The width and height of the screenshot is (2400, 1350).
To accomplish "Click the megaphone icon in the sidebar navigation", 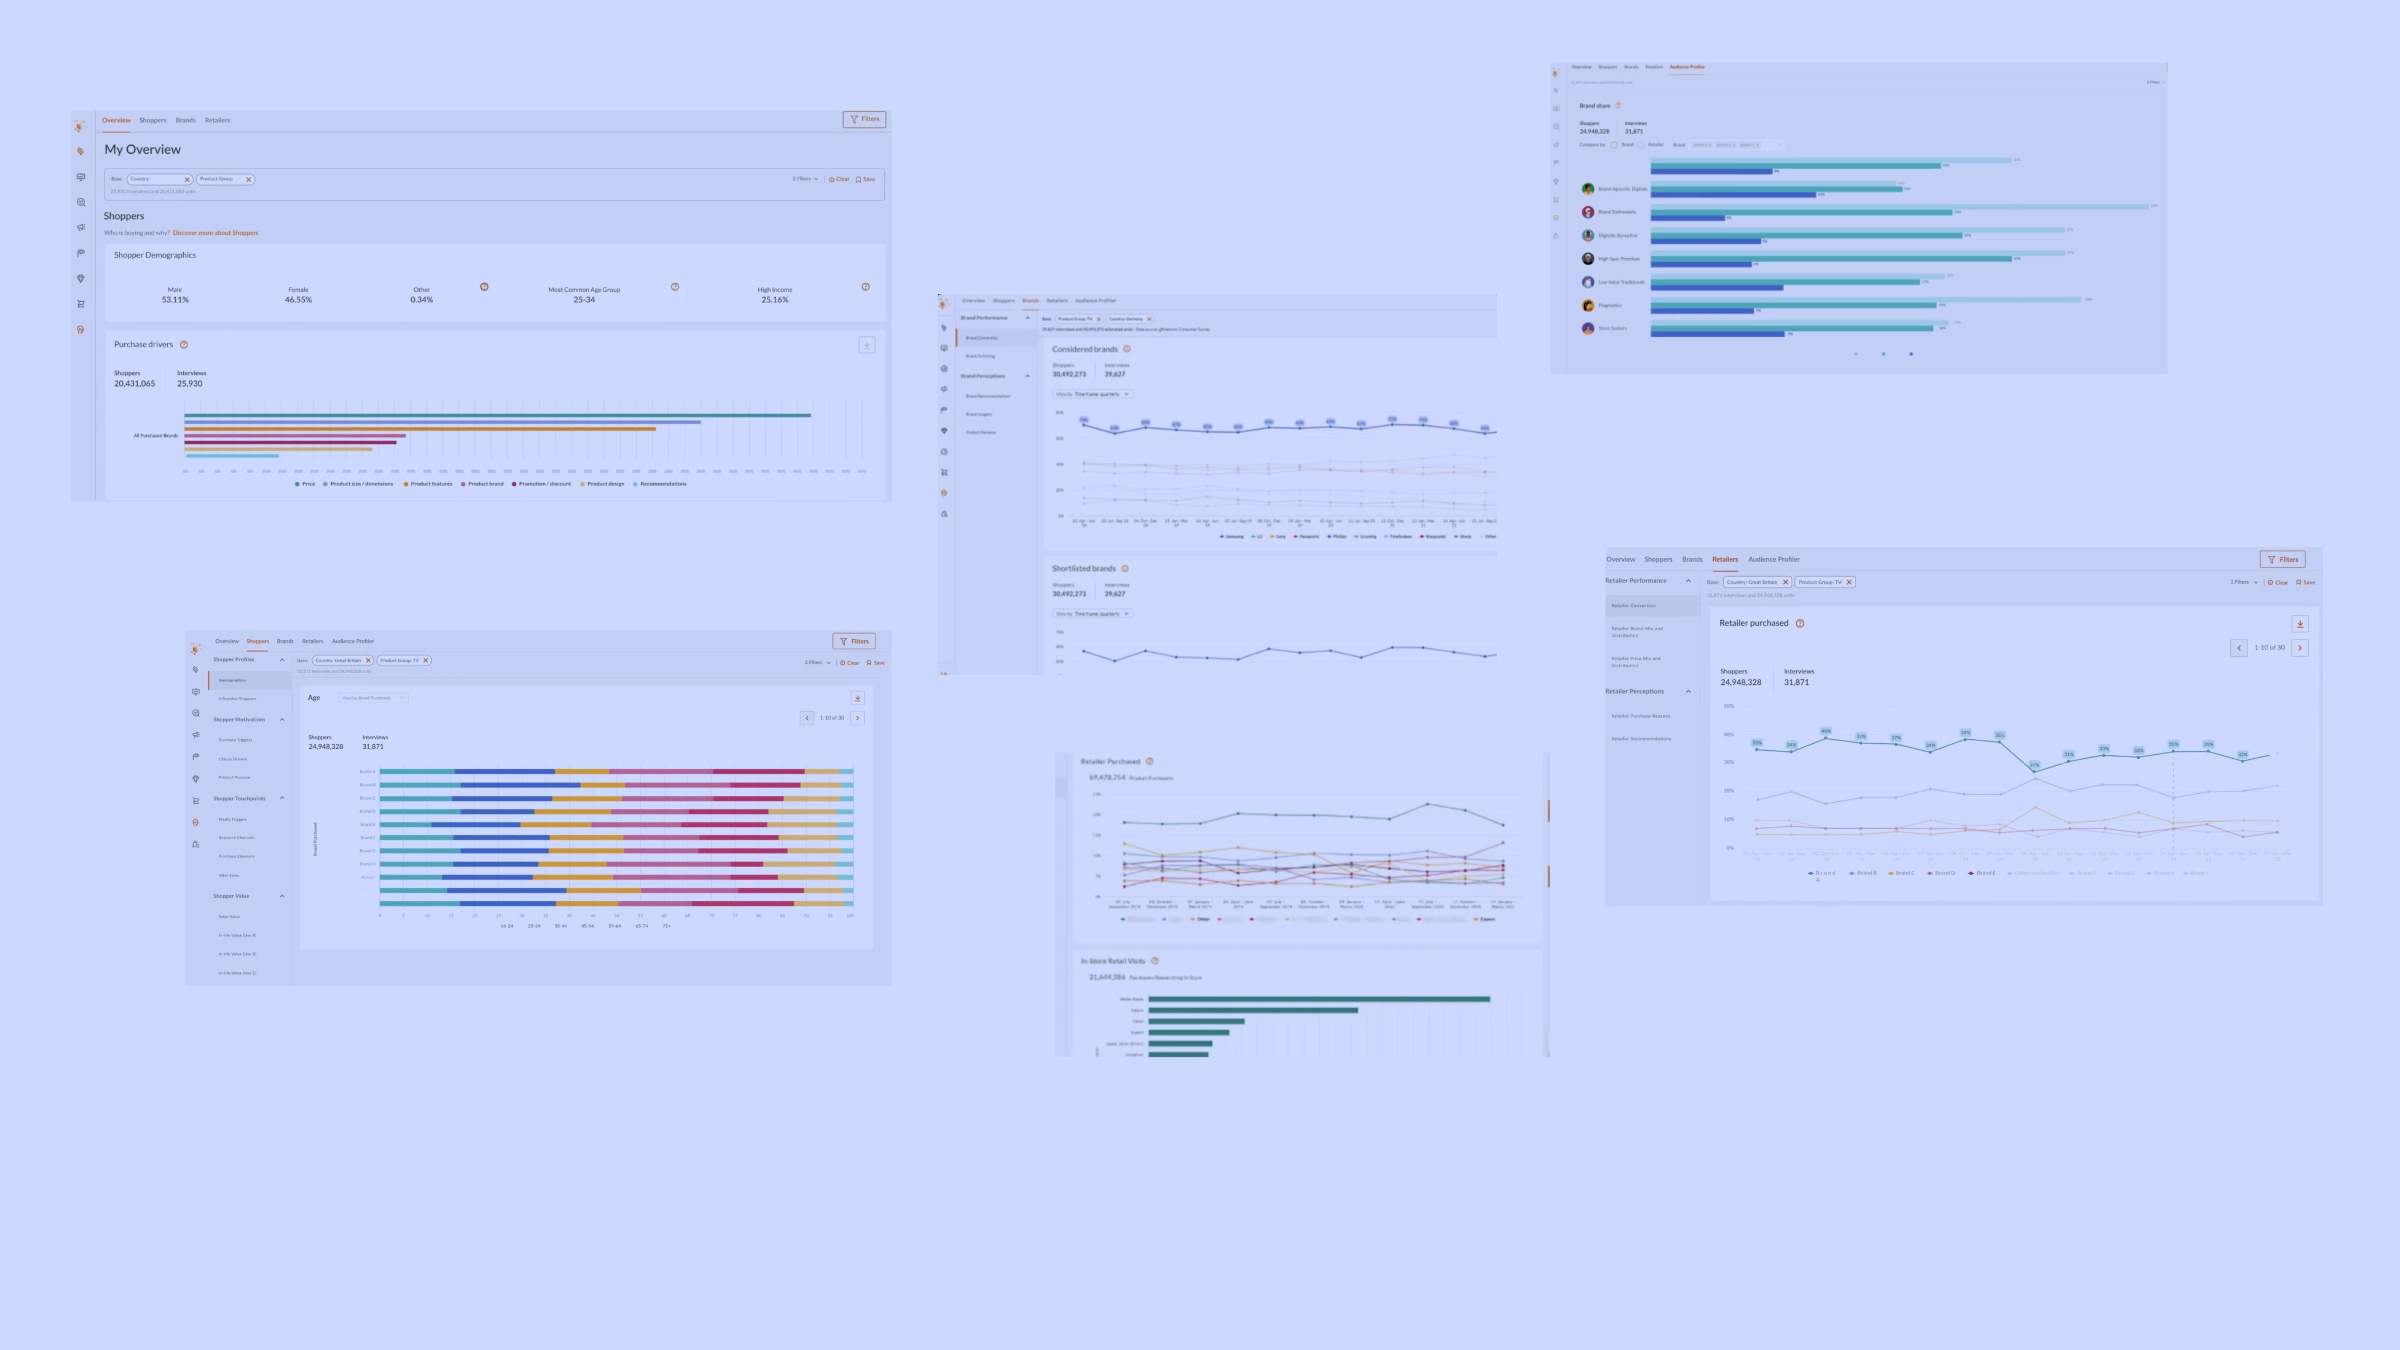I will [80, 226].
